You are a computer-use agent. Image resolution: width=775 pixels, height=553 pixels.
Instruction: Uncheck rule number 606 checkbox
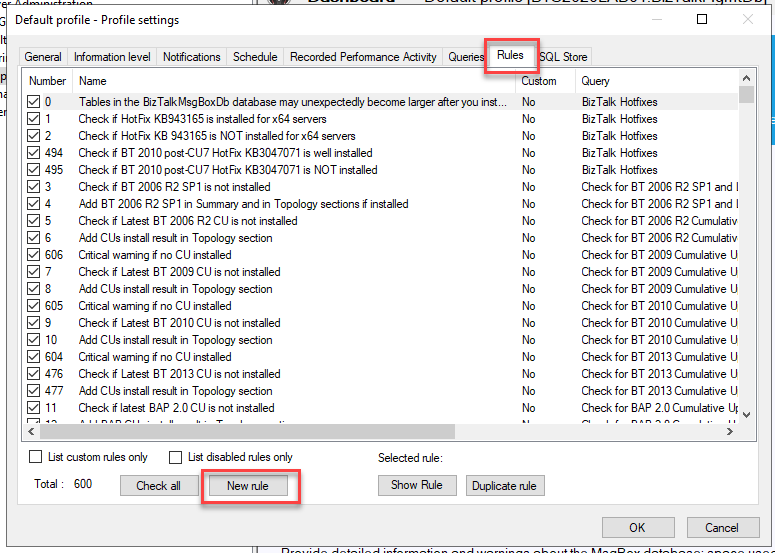pos(34,255)
